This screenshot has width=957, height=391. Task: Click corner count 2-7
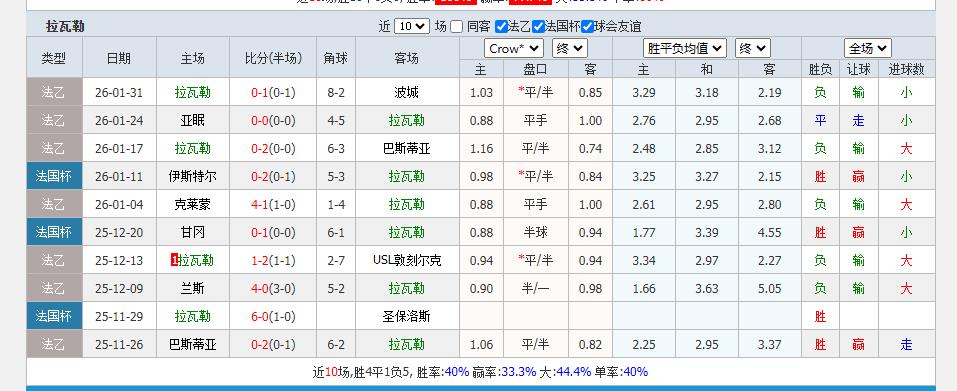[336, 261]
